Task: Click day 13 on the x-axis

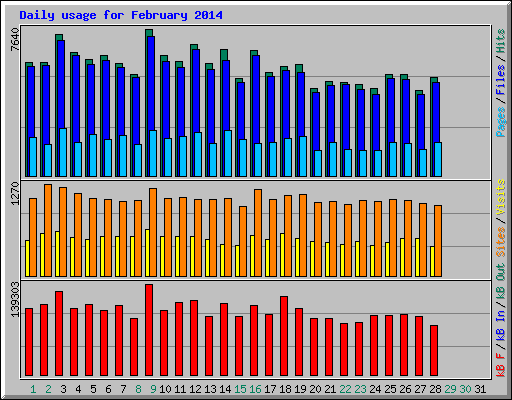Action: pos(210,389)
